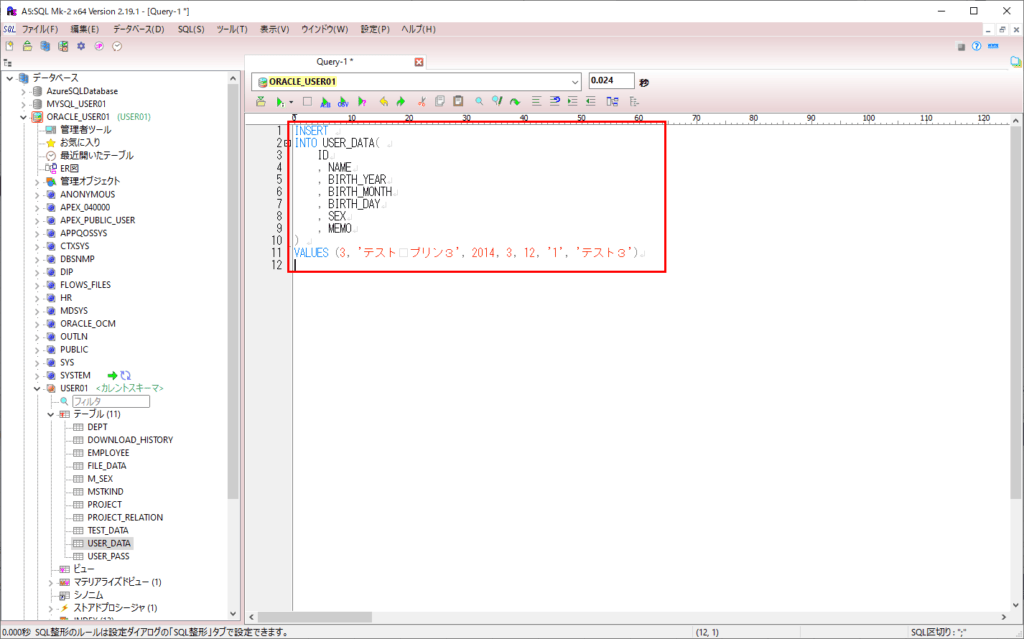Run the SQL statement with the green play icon

(281, 101)
